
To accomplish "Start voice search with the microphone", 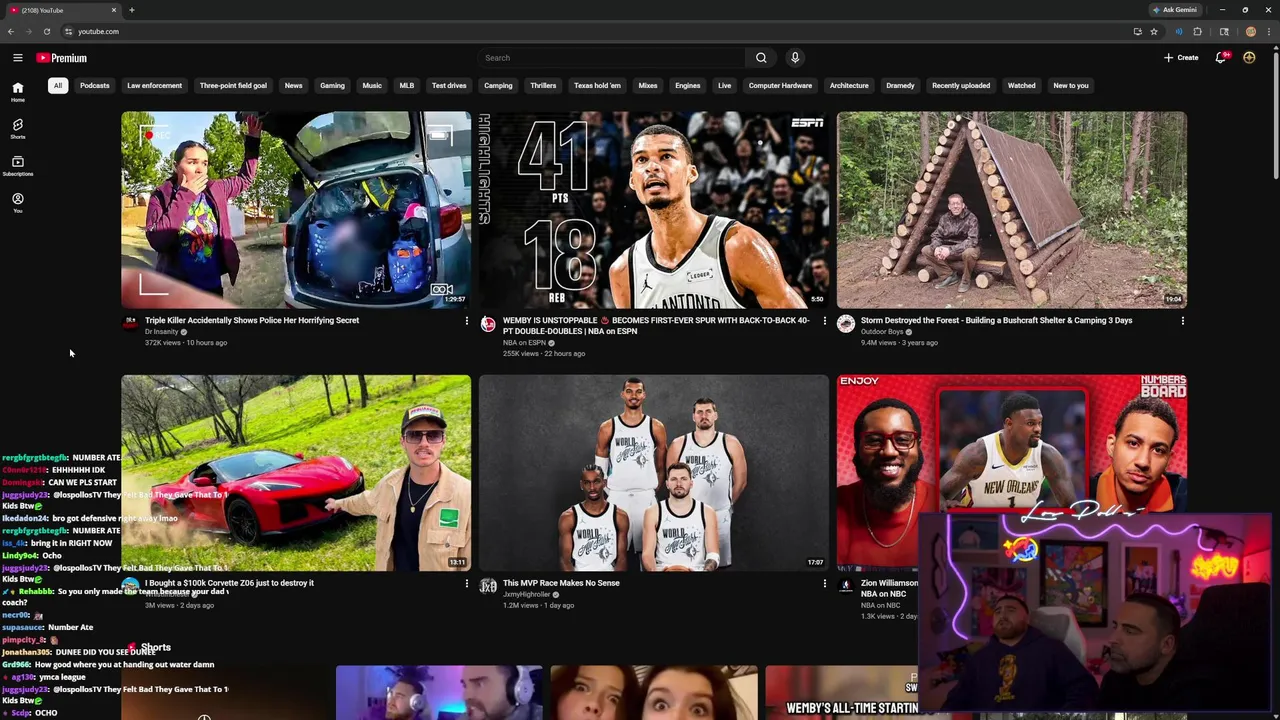I will (x=795, y=58).
